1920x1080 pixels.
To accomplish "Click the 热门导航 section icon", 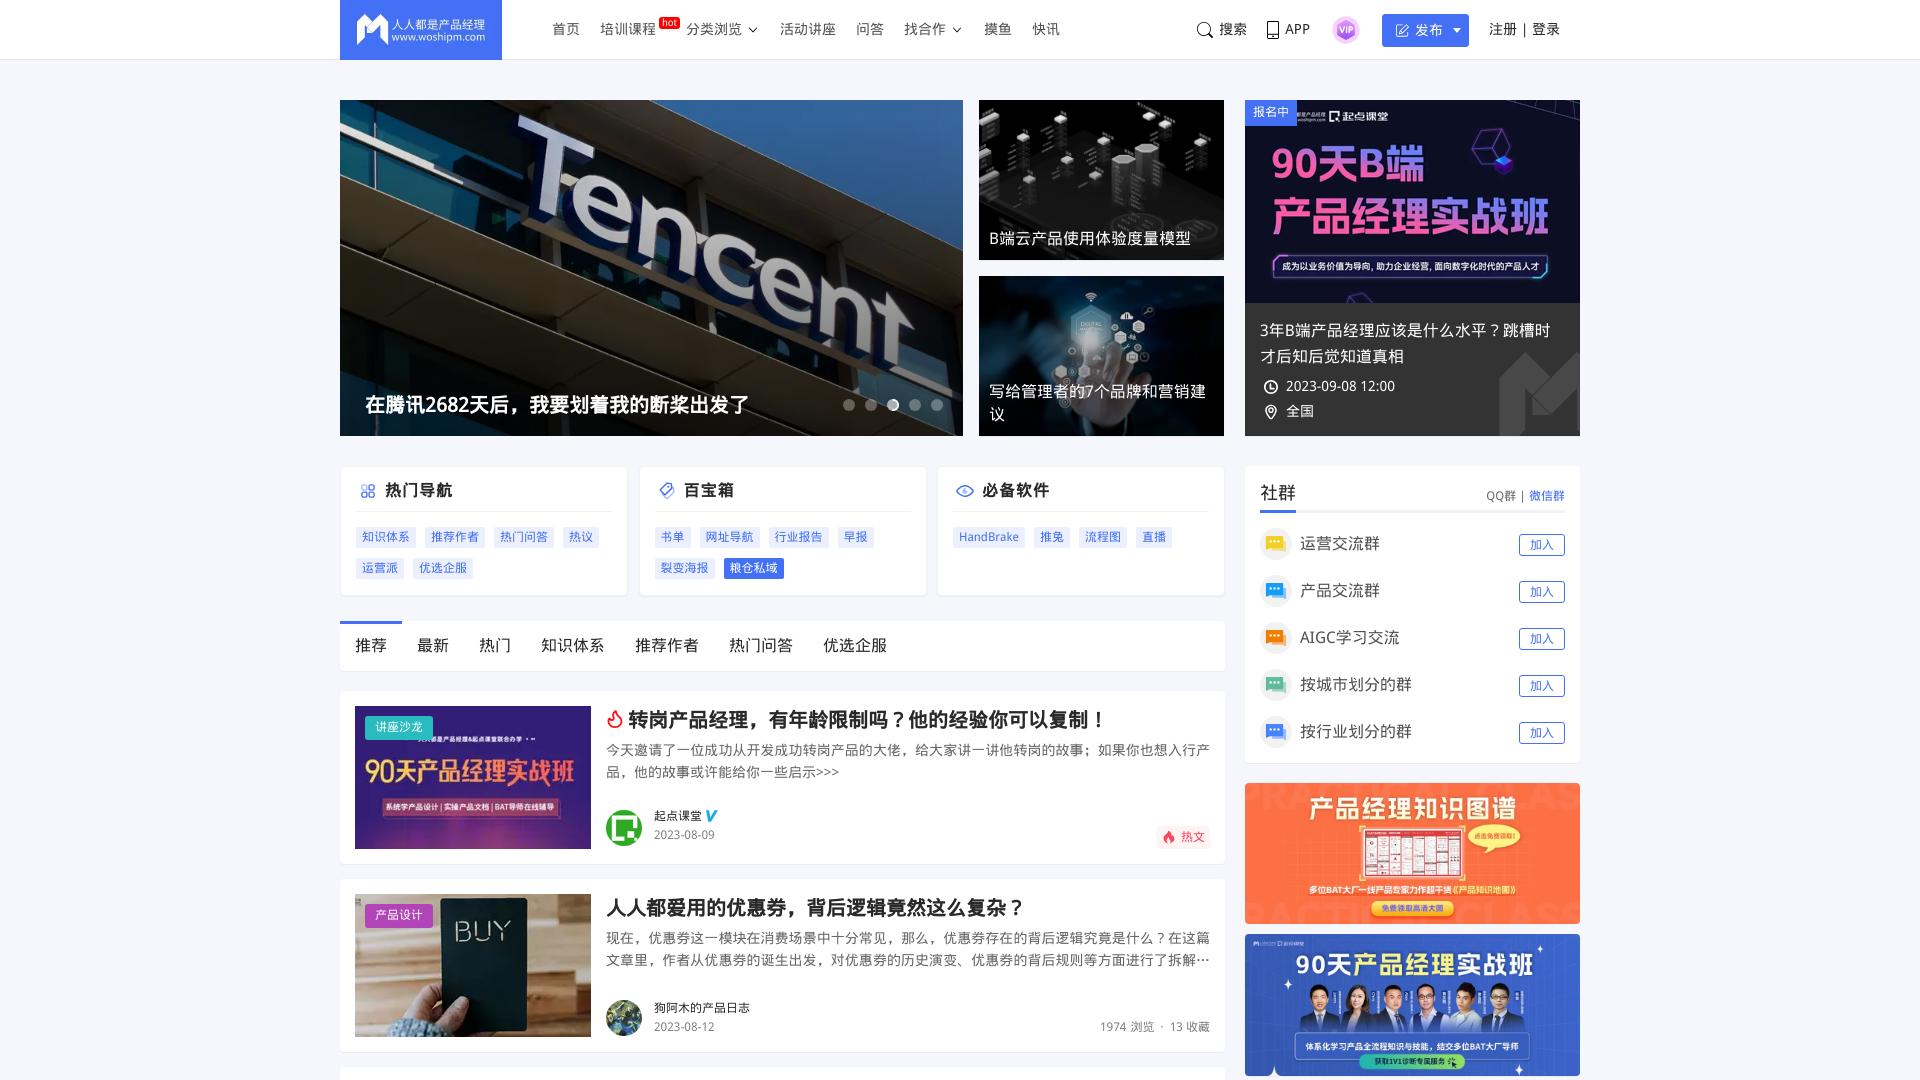I will coord(368,491).
